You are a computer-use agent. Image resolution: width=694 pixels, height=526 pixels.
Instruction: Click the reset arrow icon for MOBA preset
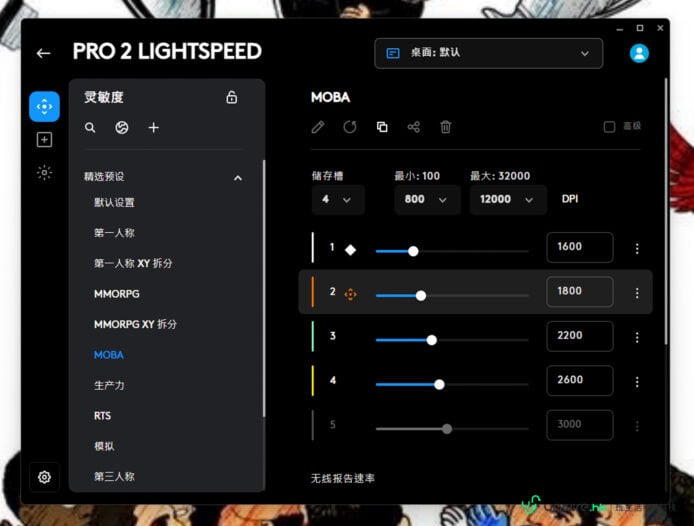point(350,127)
